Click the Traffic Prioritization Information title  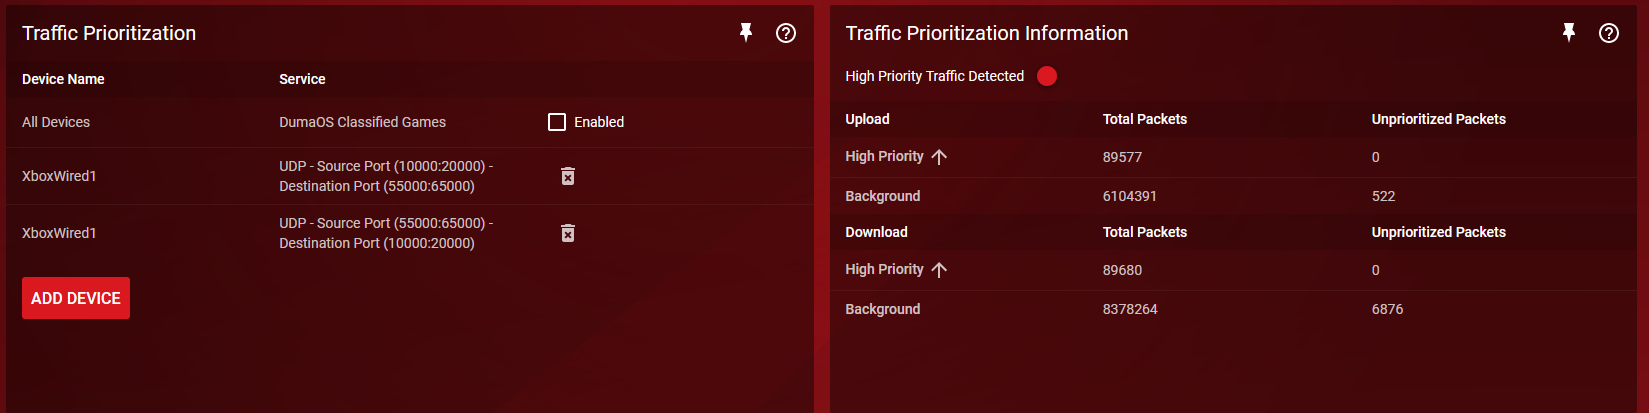coord(986,33)
